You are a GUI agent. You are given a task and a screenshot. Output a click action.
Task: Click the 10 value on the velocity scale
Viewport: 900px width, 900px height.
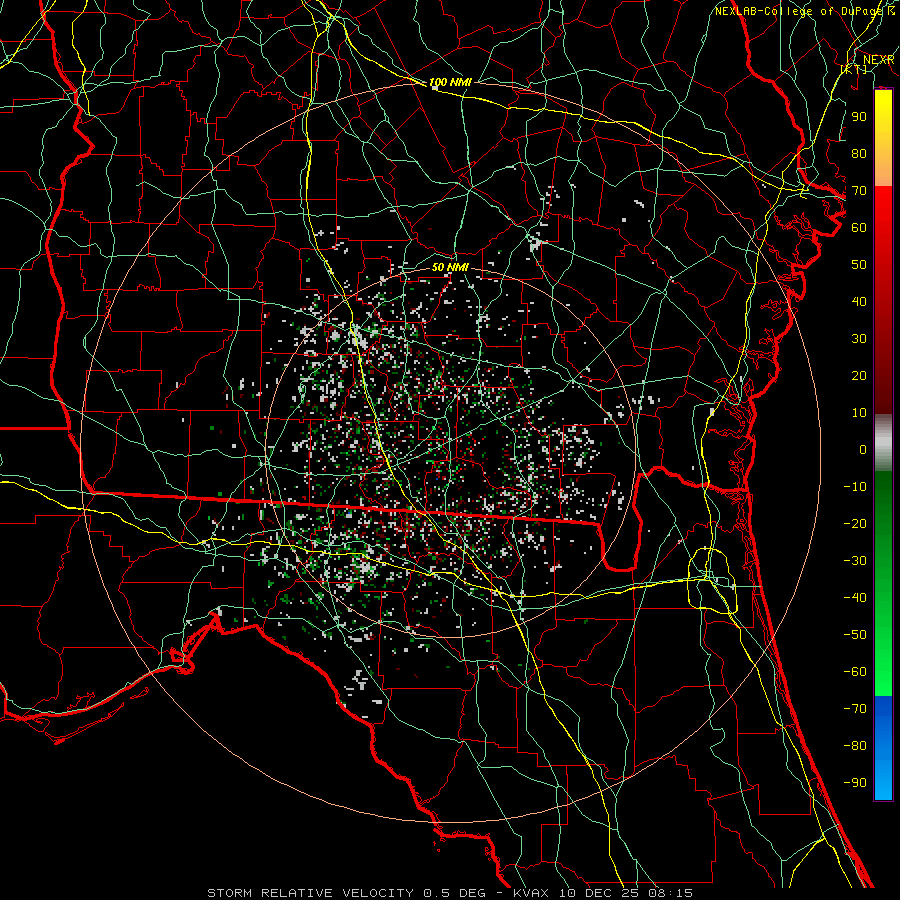859,413
